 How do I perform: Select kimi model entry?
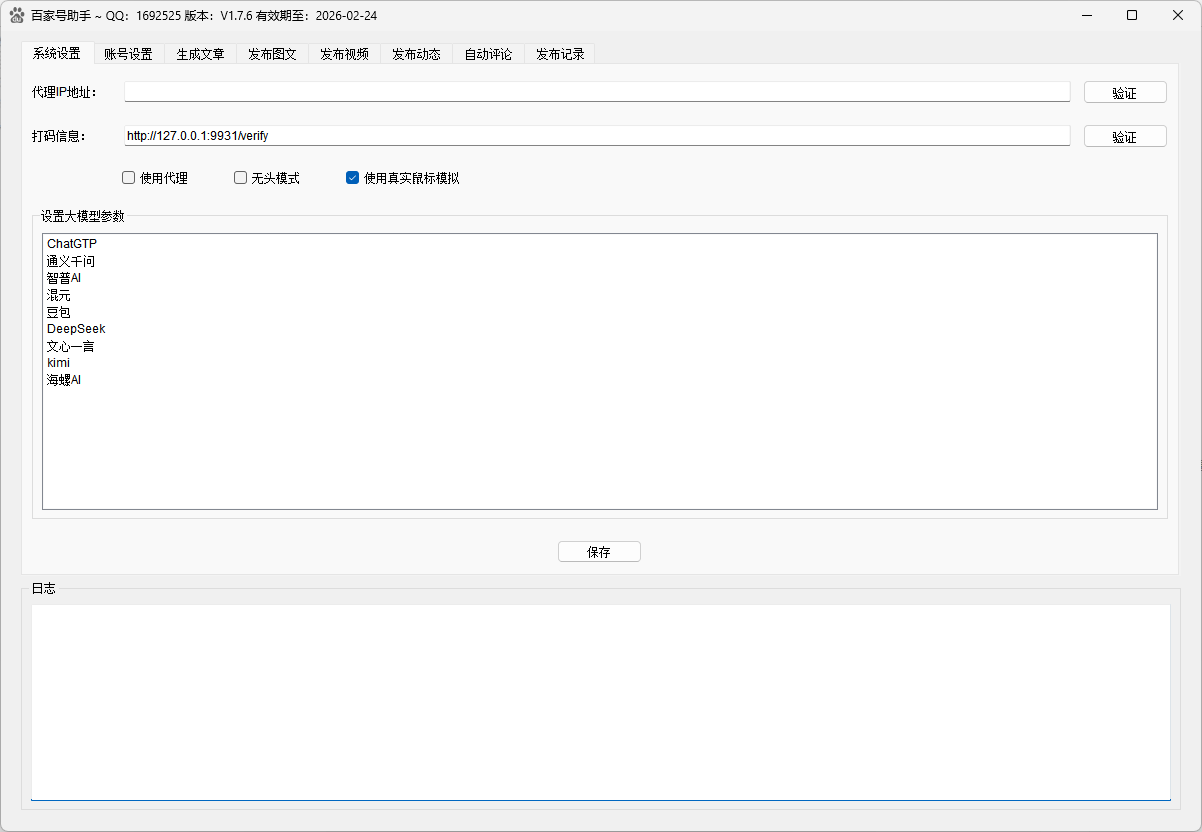58,362
